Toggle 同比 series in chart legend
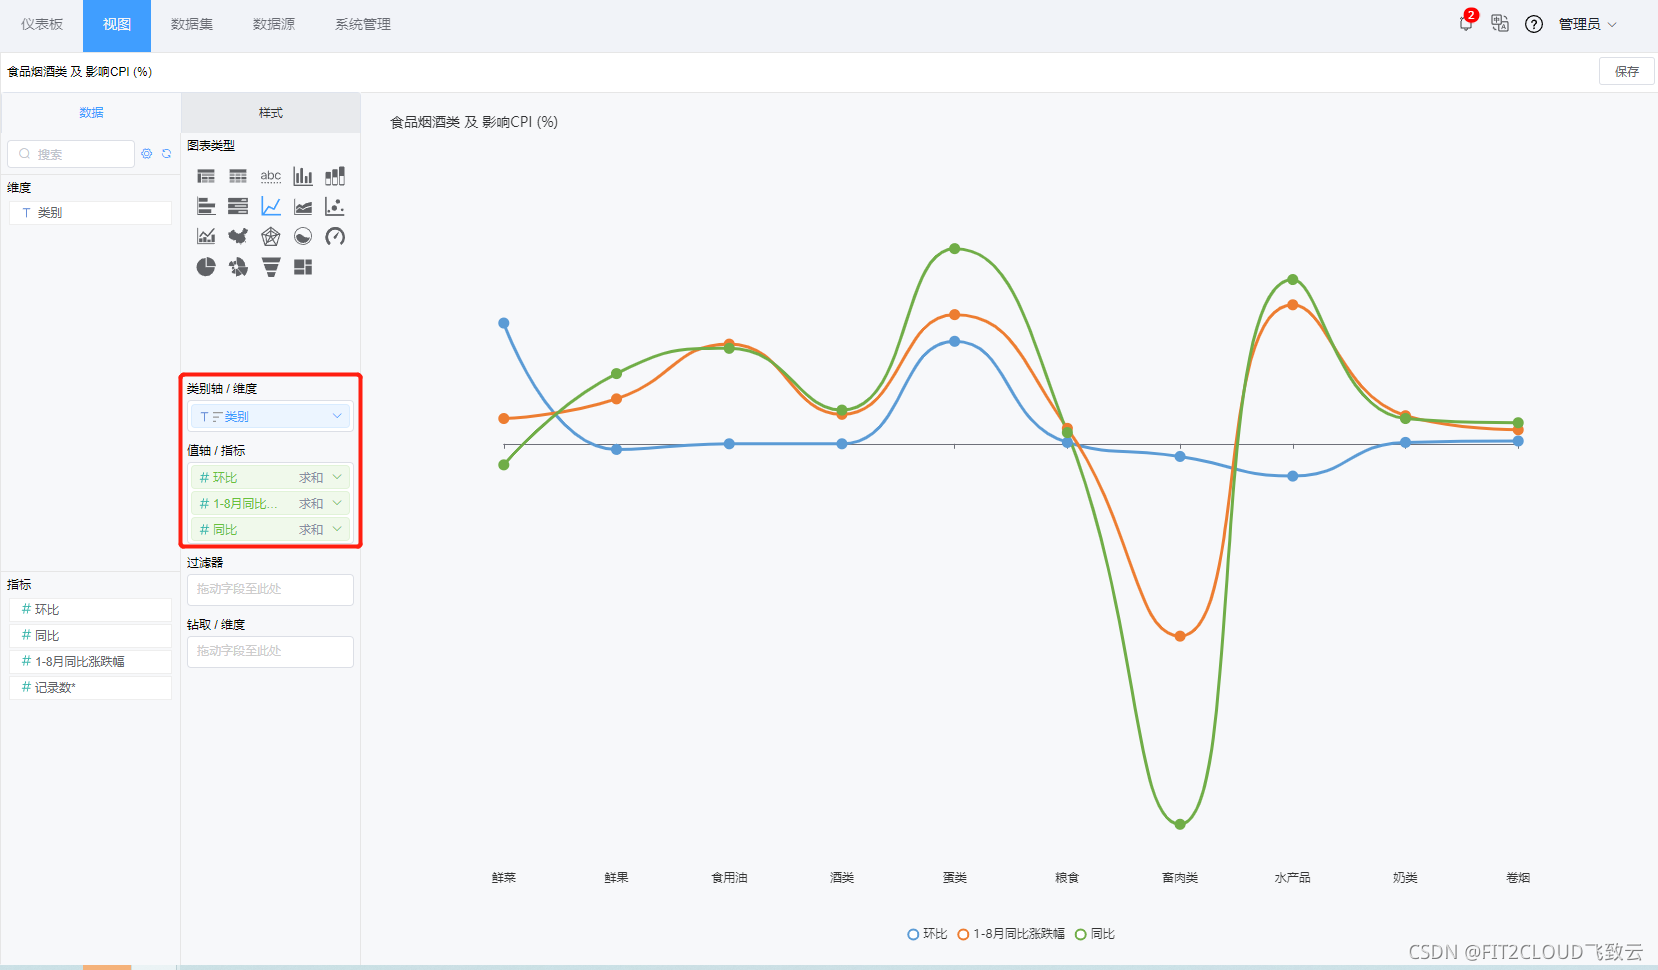1658x970 pixels. coord(1095,934)
